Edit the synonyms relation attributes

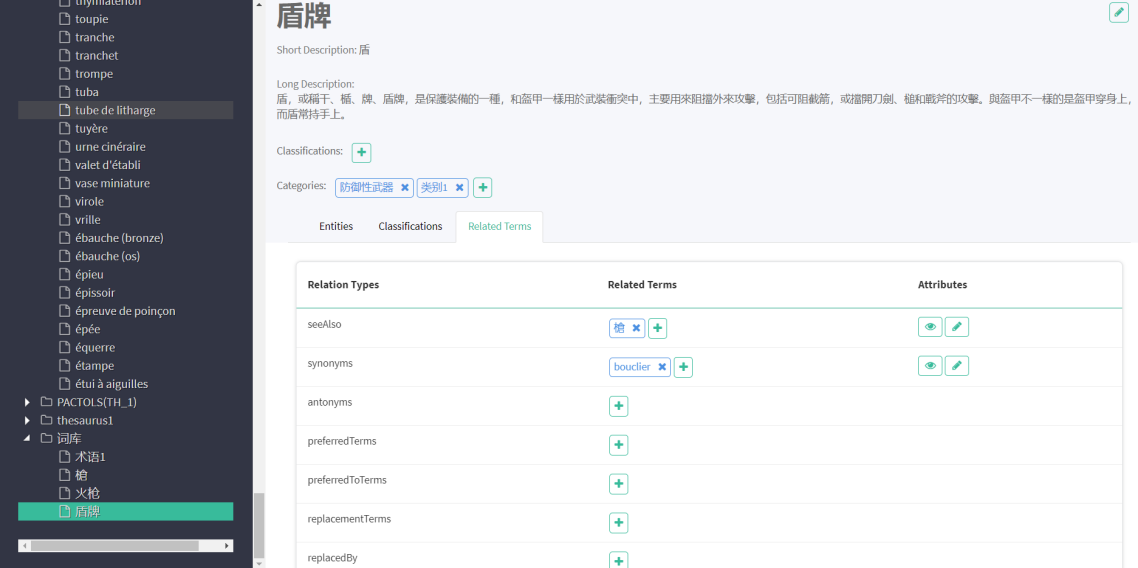(x=957, y=366)
